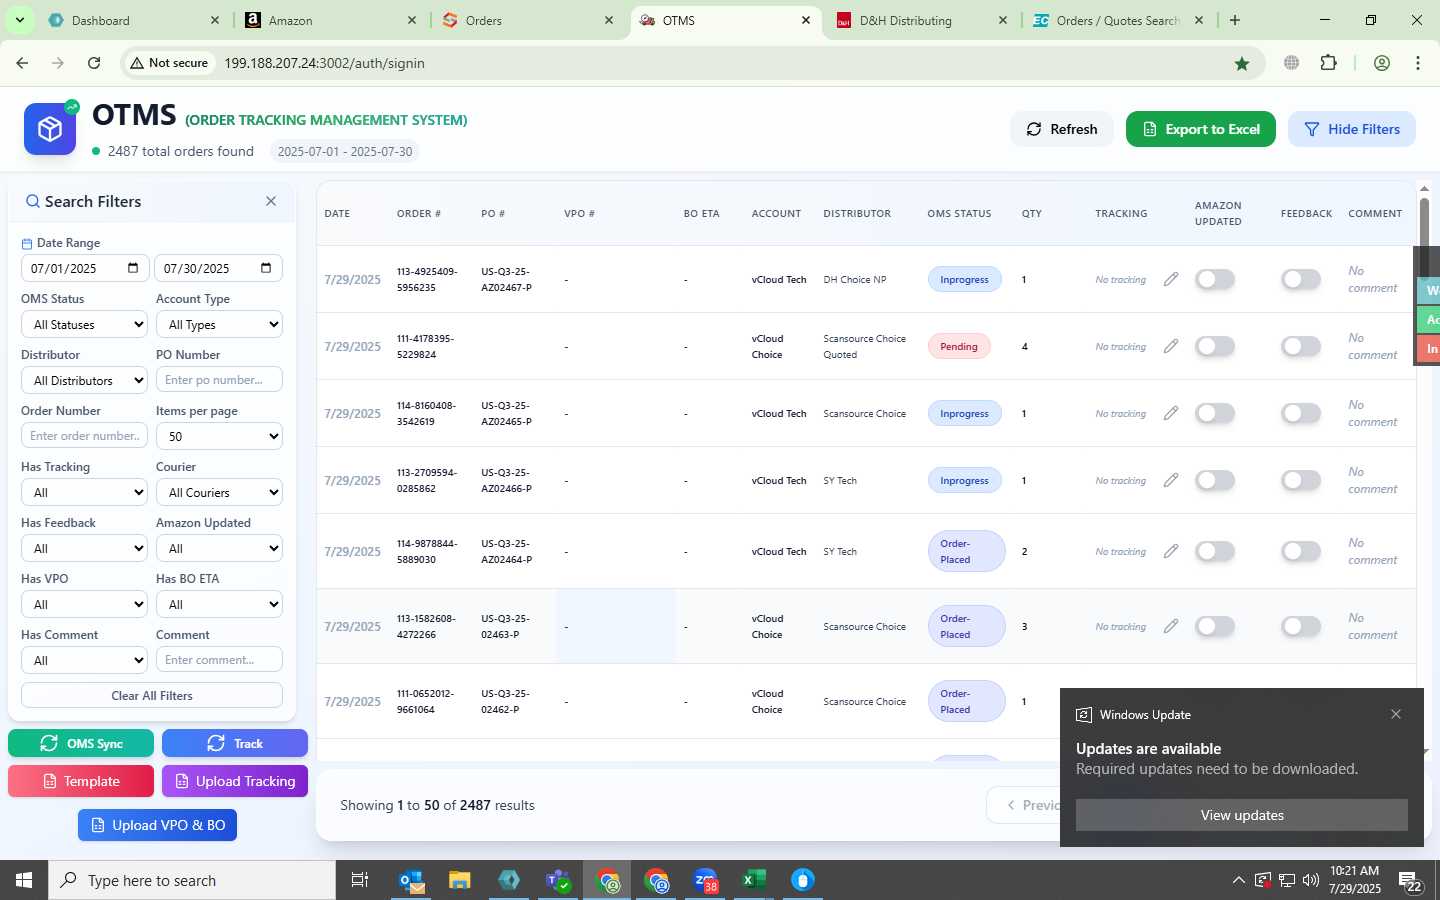This screenshot has width=1440, height=900.
Task: Click the PO Number input field
Action: tap(219, 380)
